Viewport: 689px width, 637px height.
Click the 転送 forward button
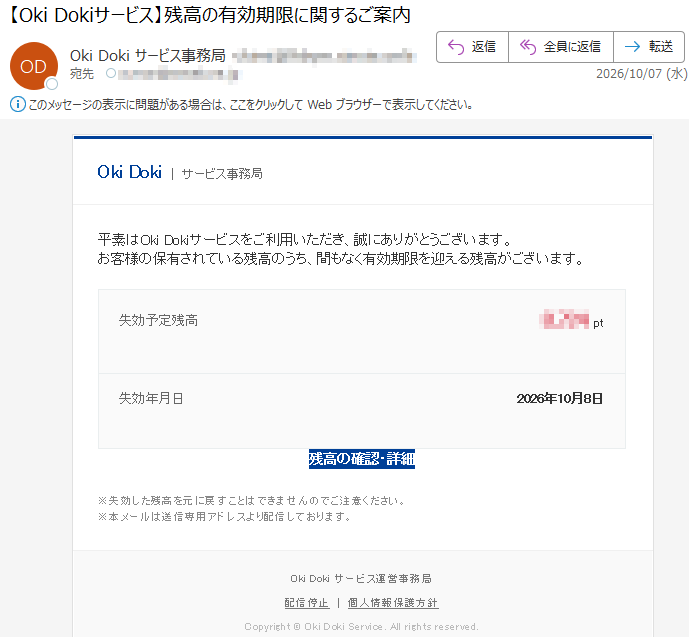tap(649, 47)
